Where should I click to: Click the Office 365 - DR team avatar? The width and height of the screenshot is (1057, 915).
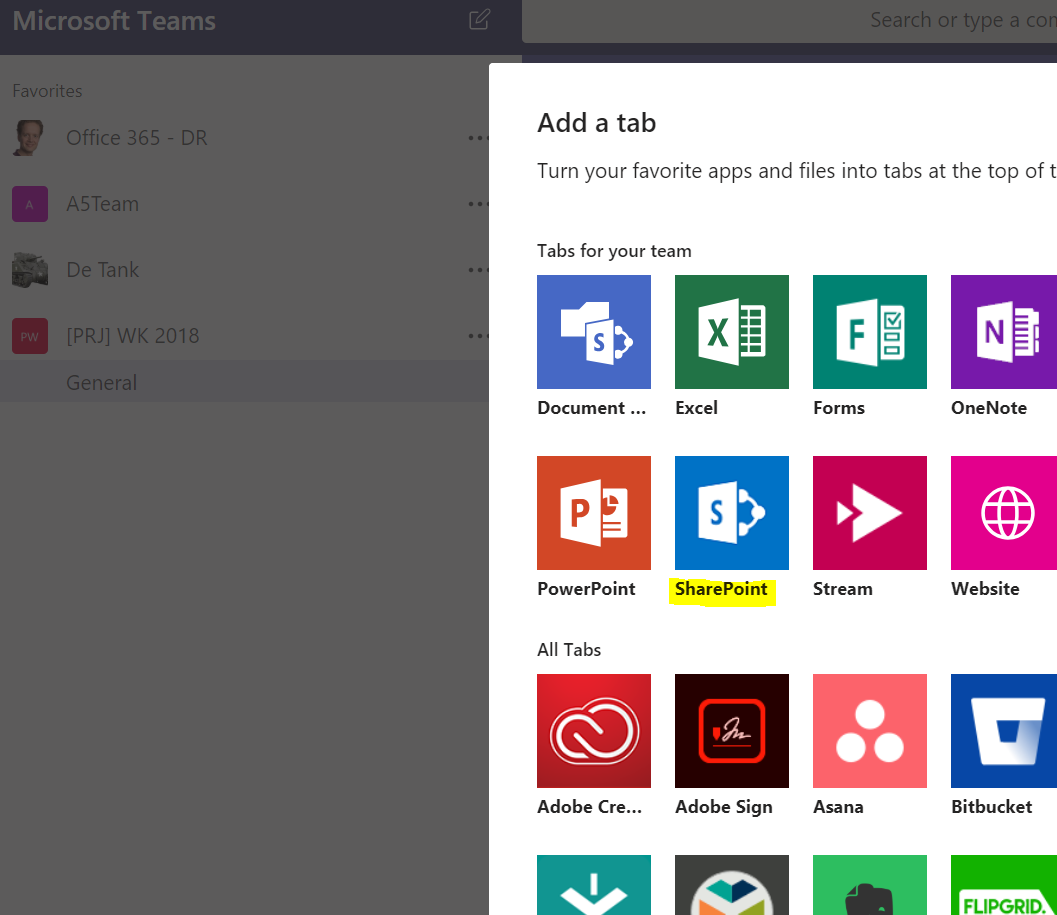(29, 138)
